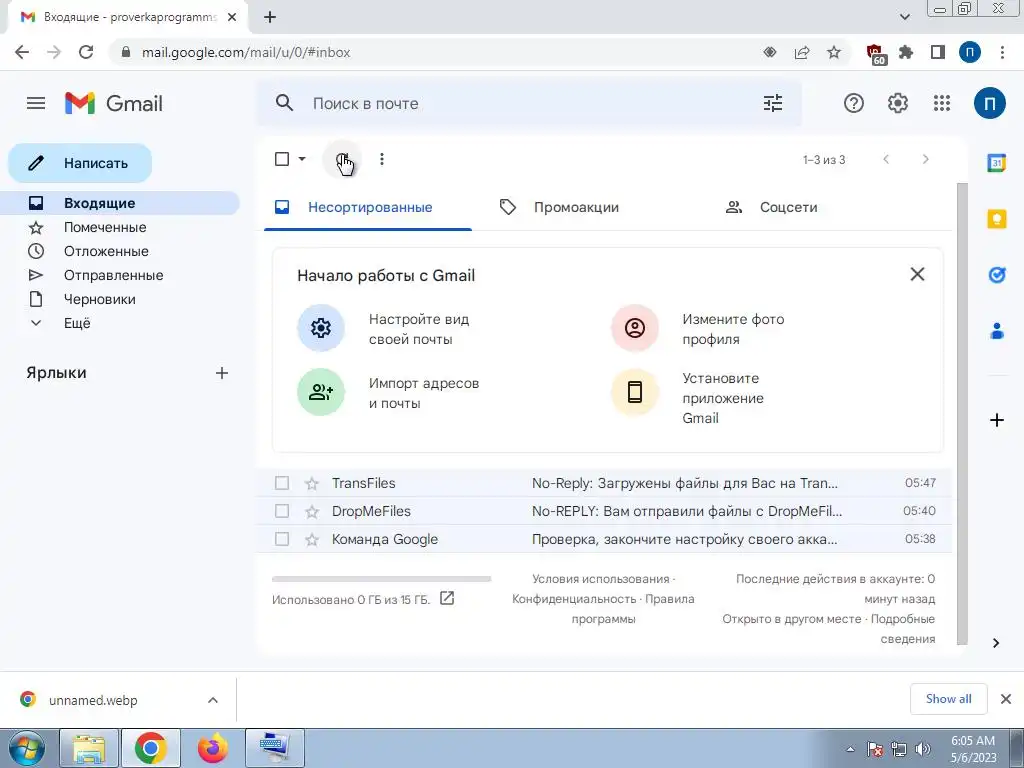Click the plus icon to get add-ons

tap(997, 420)
